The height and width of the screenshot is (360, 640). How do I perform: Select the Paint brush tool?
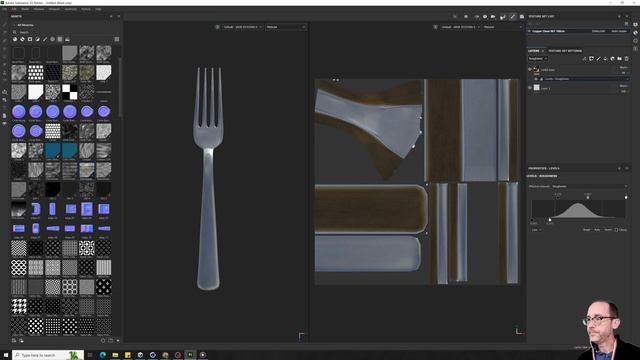point(4,25)
